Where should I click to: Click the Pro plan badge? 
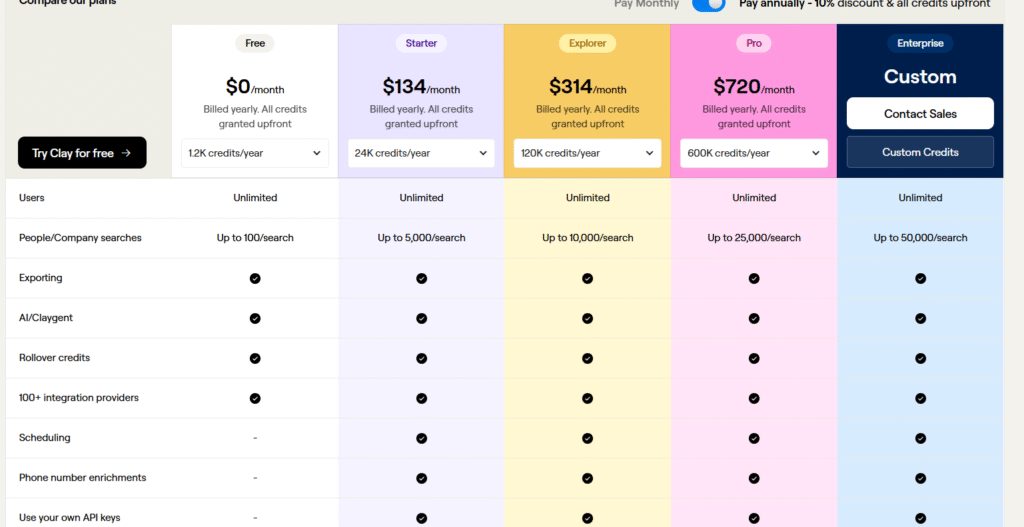tap(754, 43)
